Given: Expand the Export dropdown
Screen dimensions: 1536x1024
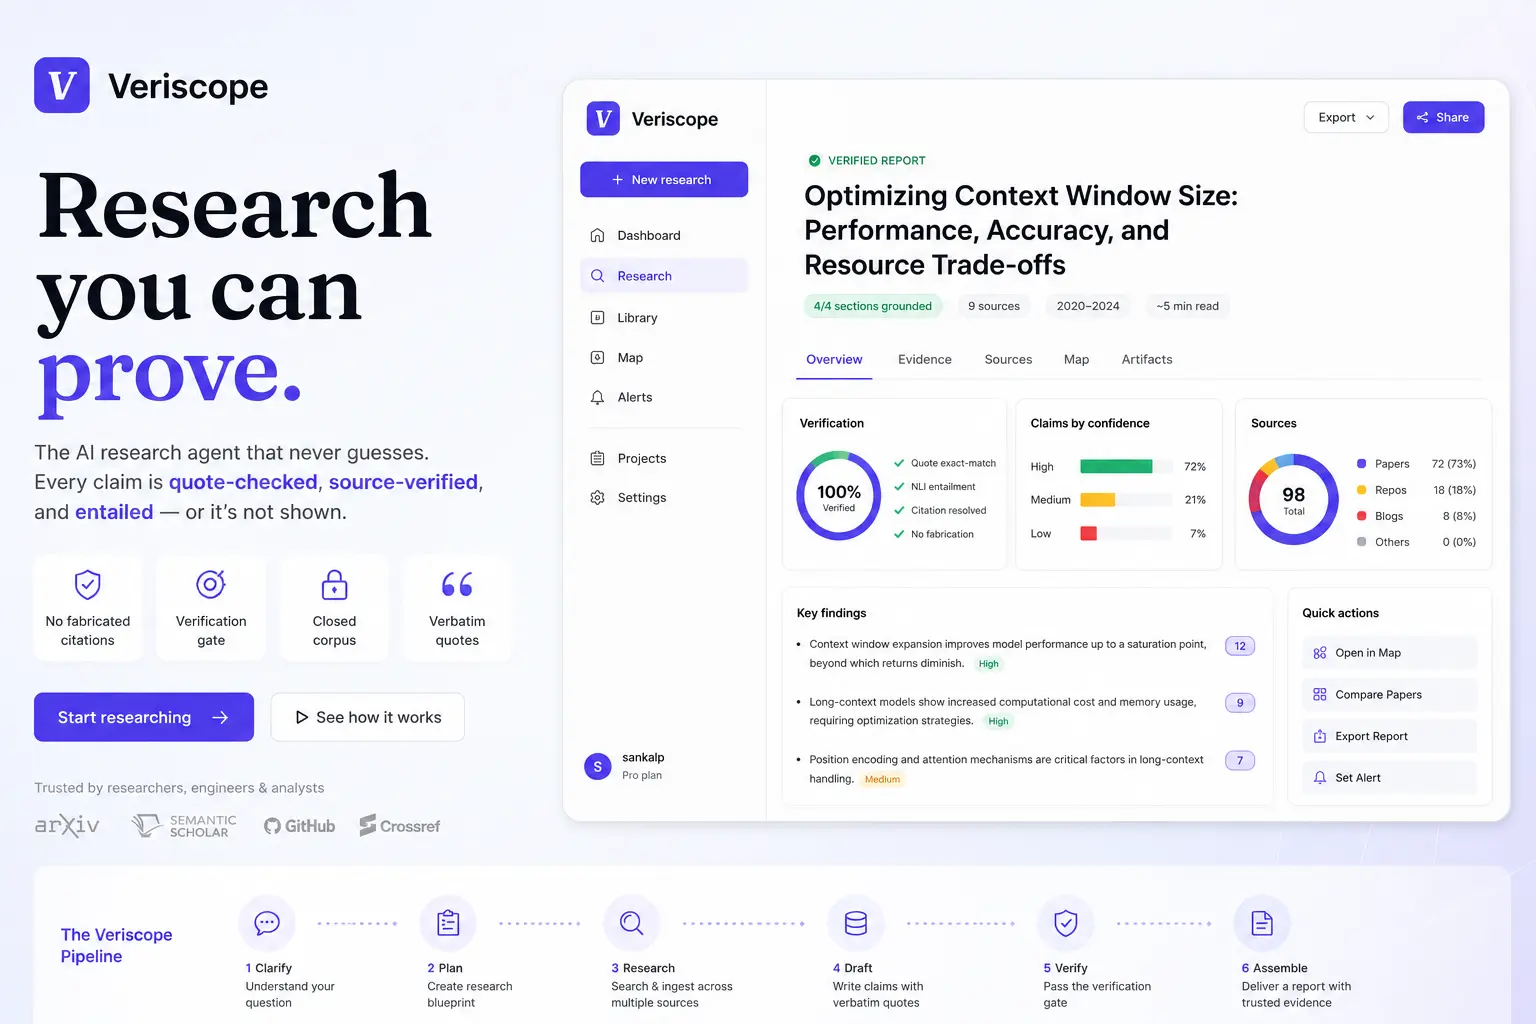Looking at the screenshot, I should [1346, 117].
